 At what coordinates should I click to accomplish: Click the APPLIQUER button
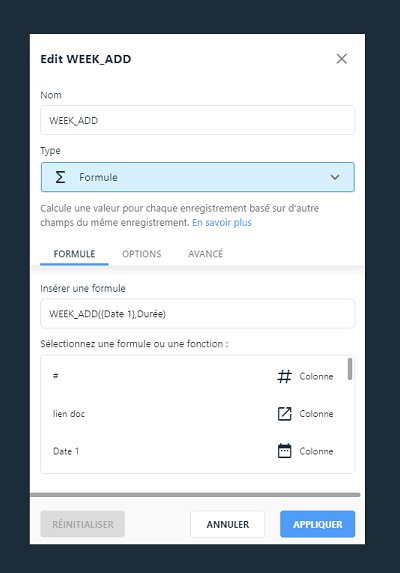point(317,524)
